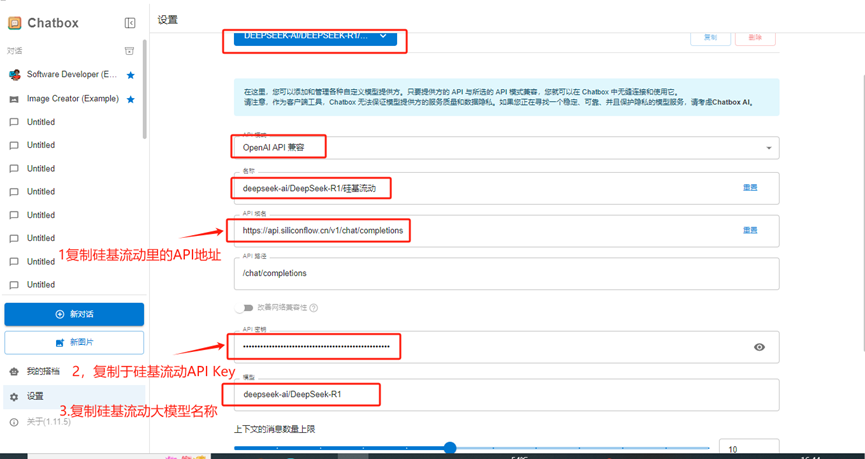Screen dimensions: 865x459
Task: Click reset link beside API host field
Action: 750,230
